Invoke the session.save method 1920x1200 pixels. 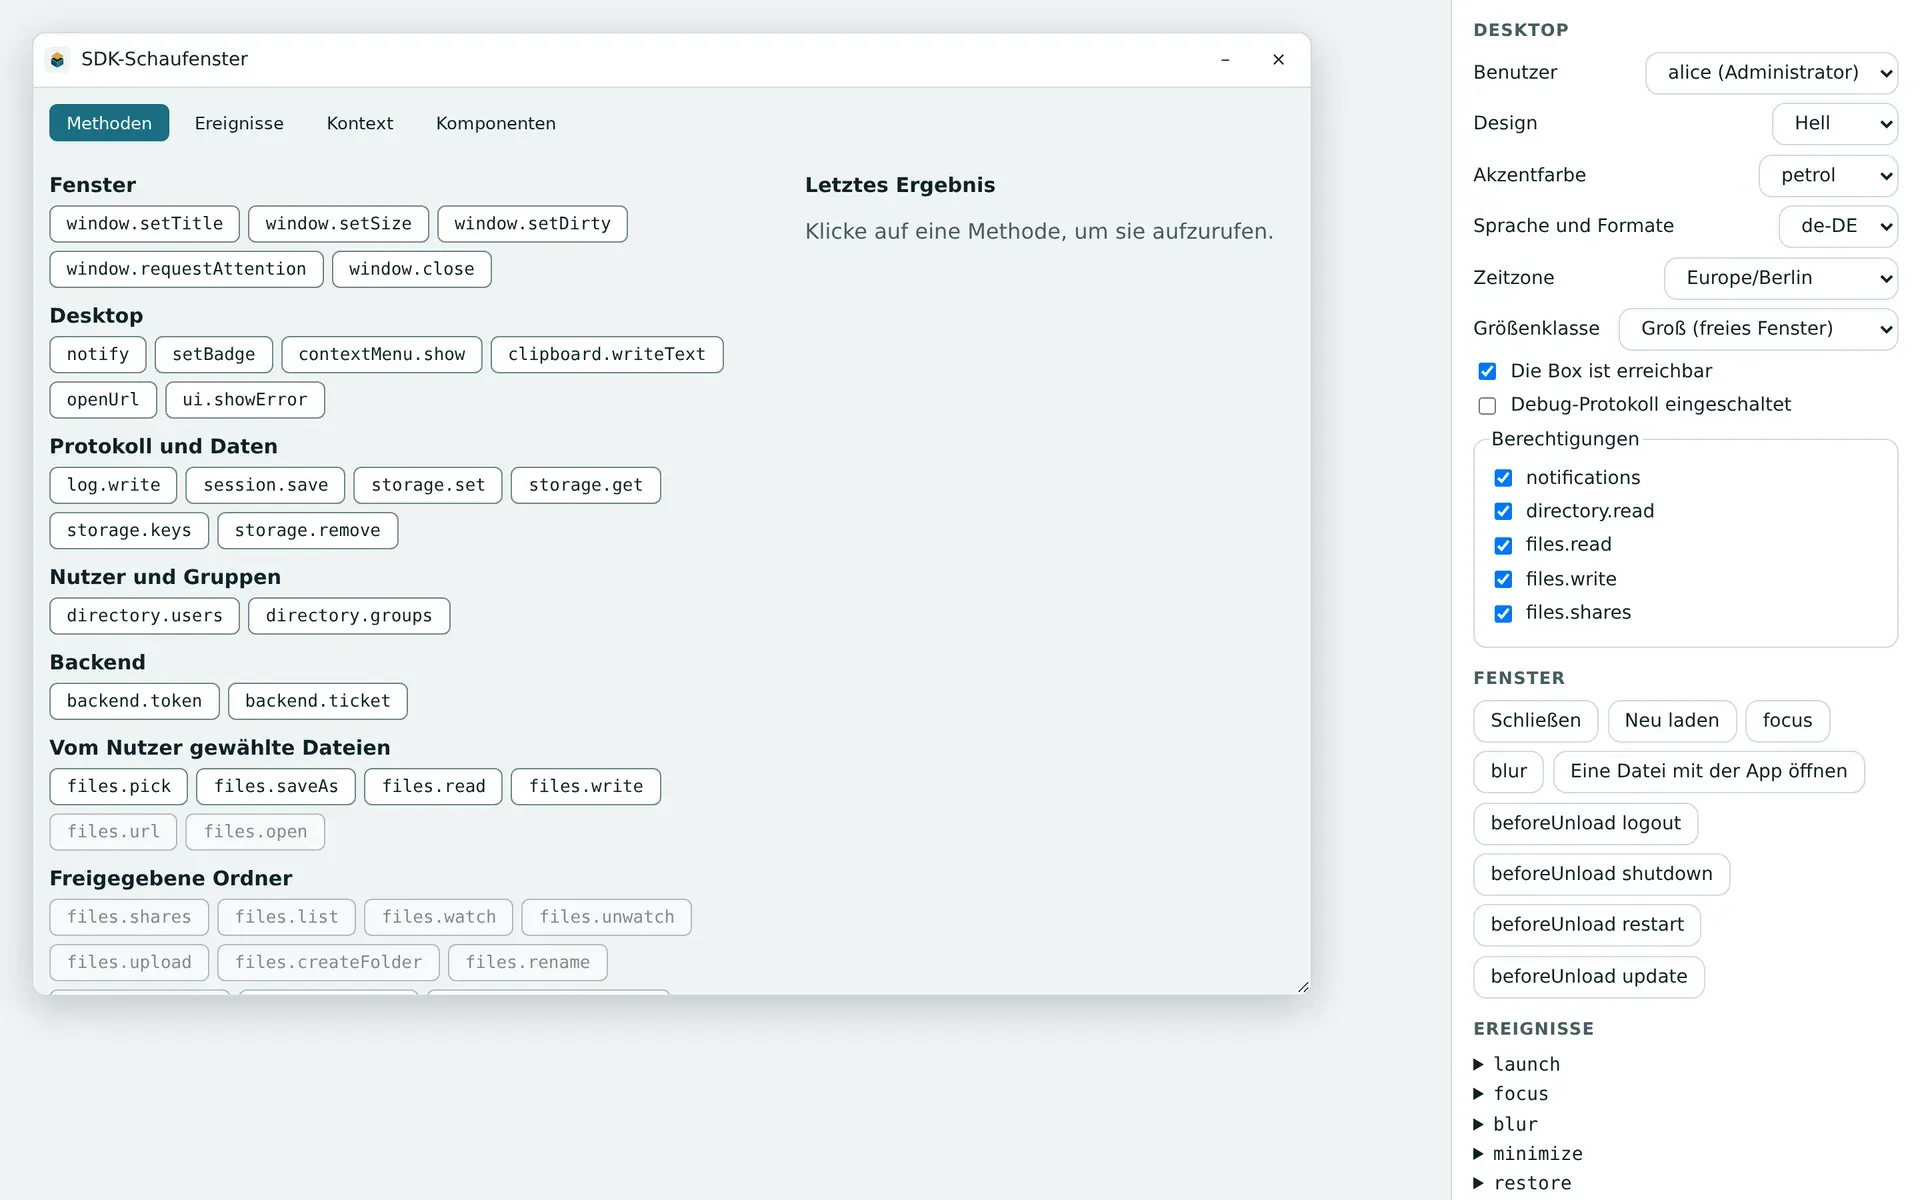click(266, 485)
